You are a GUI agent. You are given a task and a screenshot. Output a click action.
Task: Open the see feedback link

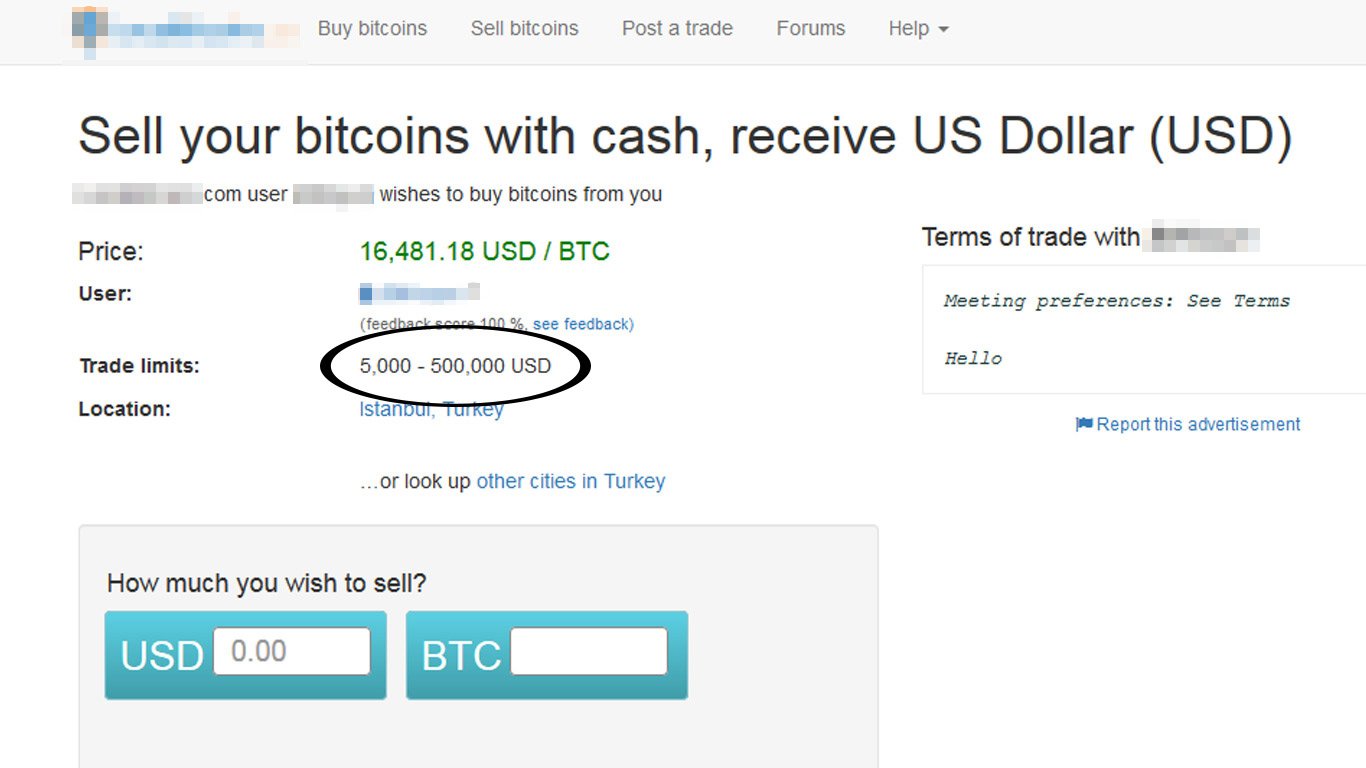[x=581, y=324]
